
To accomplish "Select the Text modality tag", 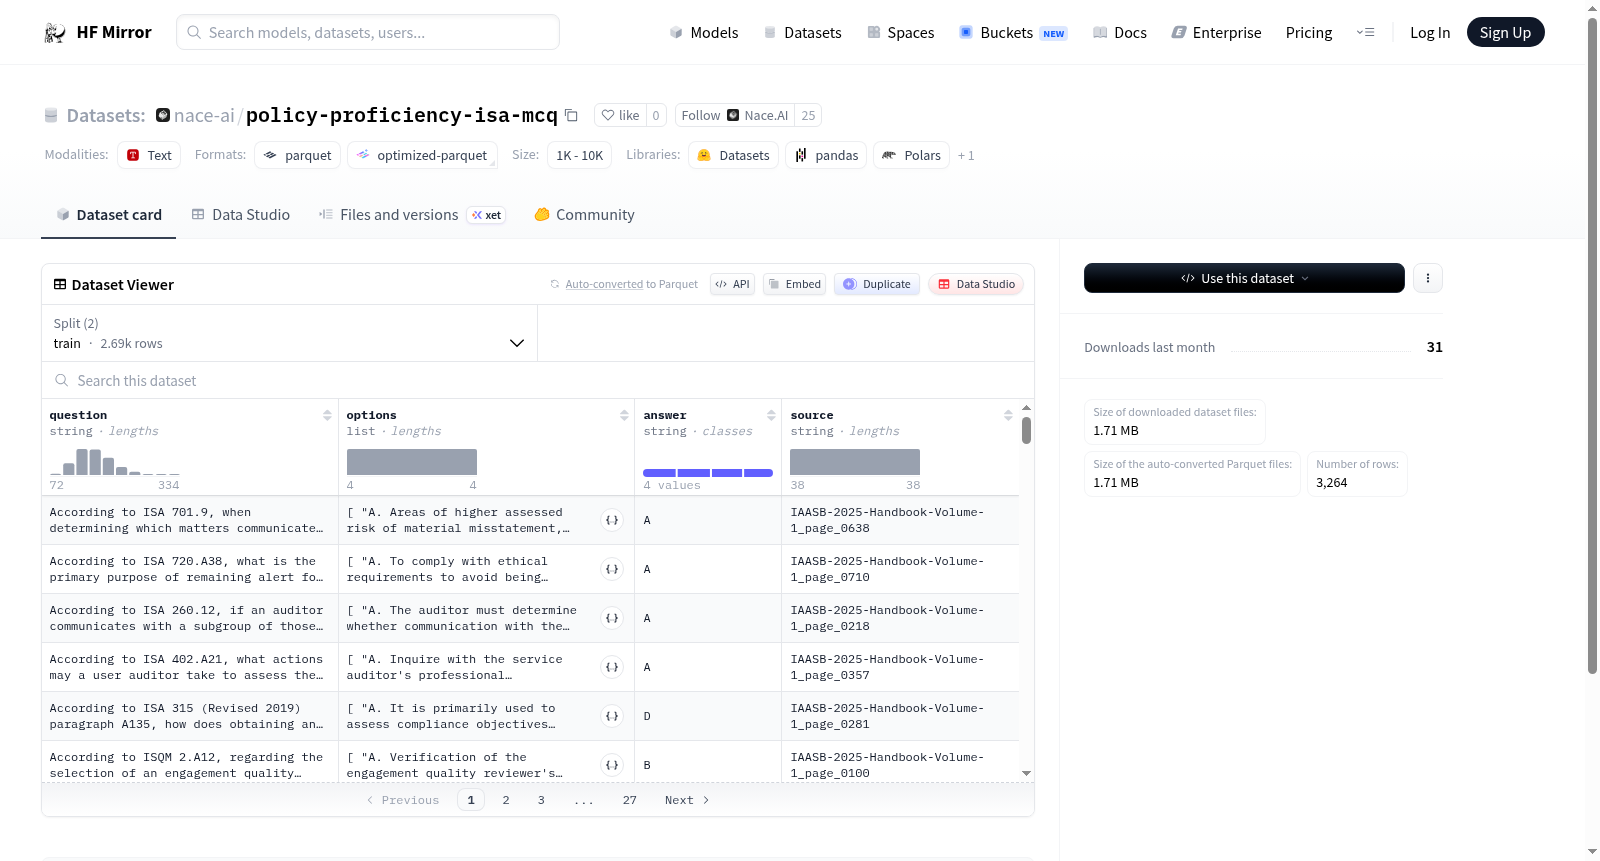I will (149, 155).
